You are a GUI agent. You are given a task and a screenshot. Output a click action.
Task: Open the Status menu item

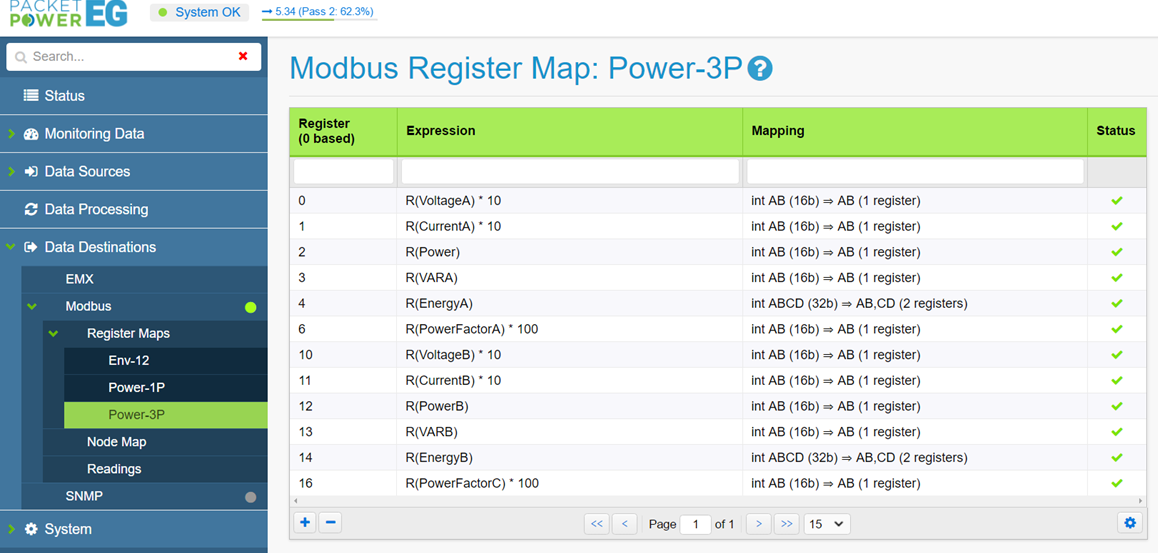64,96
